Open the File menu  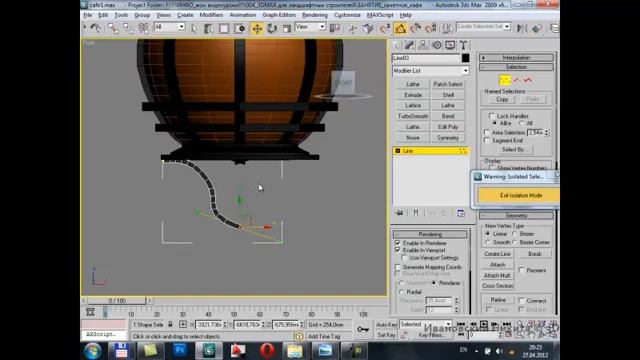pyautogui.click(x=88, y=15)
